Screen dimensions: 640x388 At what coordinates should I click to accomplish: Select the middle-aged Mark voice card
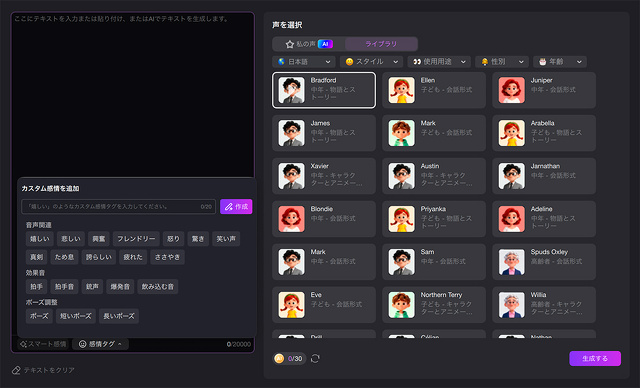tap(324, 262)
